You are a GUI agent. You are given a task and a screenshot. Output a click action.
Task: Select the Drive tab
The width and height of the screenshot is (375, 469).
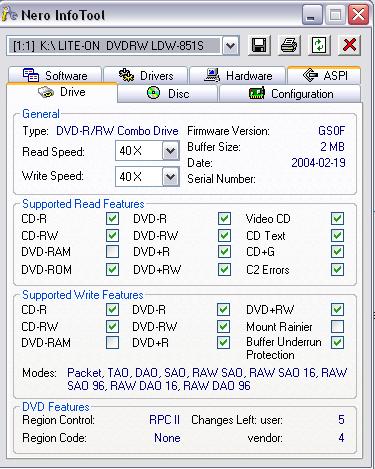(62, 92)
